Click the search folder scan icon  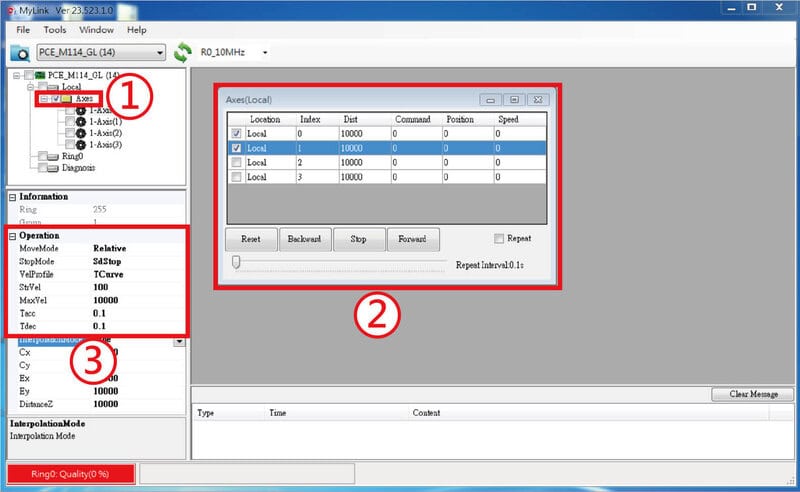coord(20,53)
